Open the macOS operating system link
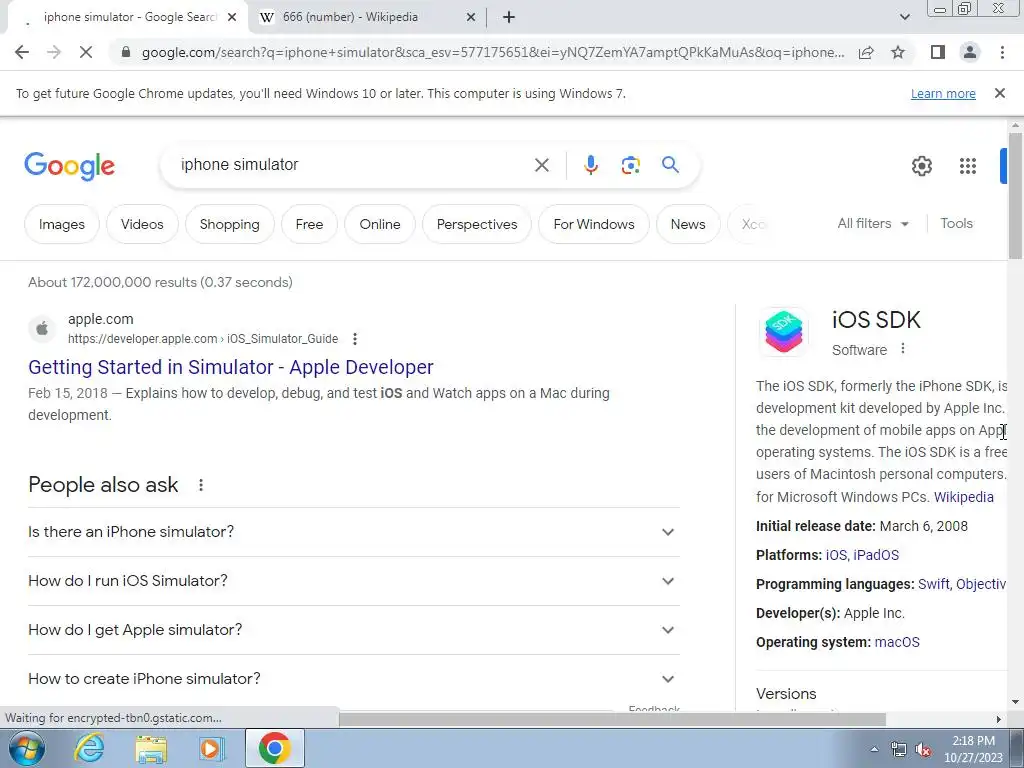This screenshot has width=1024, height=768. tap(897, 642)
